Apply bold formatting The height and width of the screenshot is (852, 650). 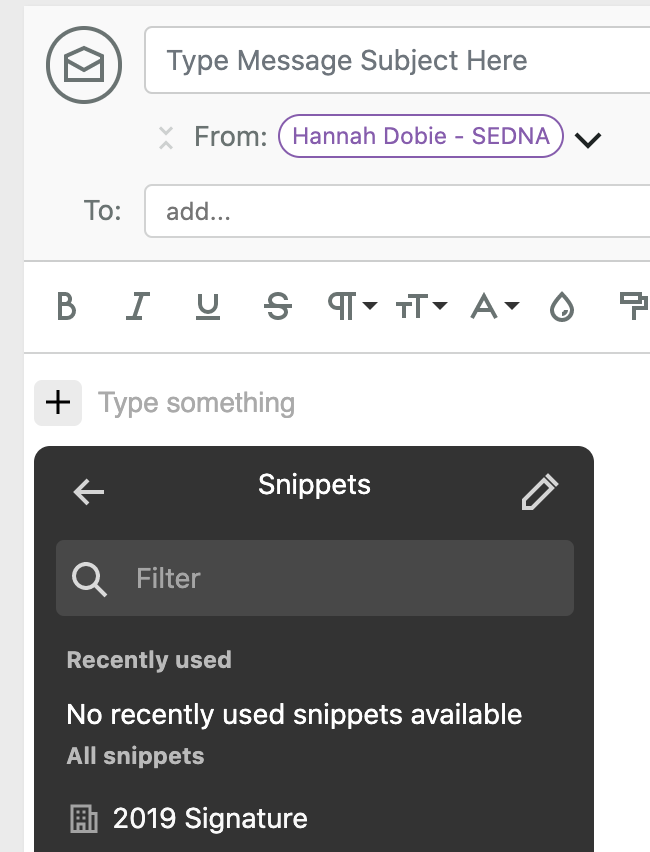[66, 307]
